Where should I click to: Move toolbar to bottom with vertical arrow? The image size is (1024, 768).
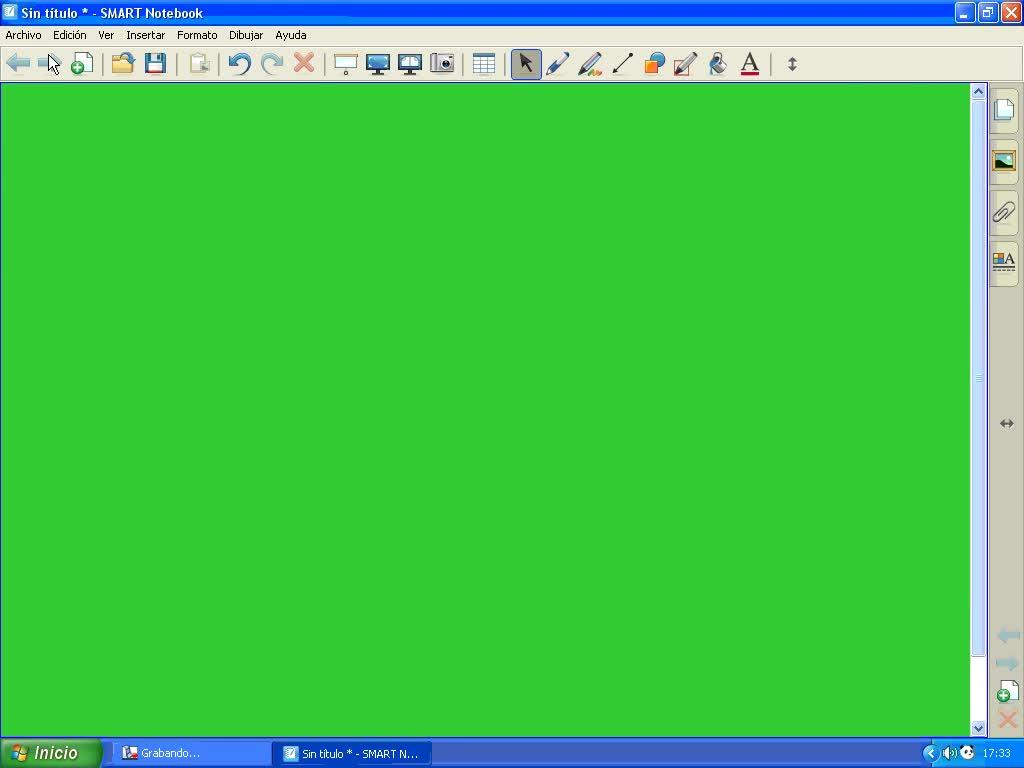(792, 64)
